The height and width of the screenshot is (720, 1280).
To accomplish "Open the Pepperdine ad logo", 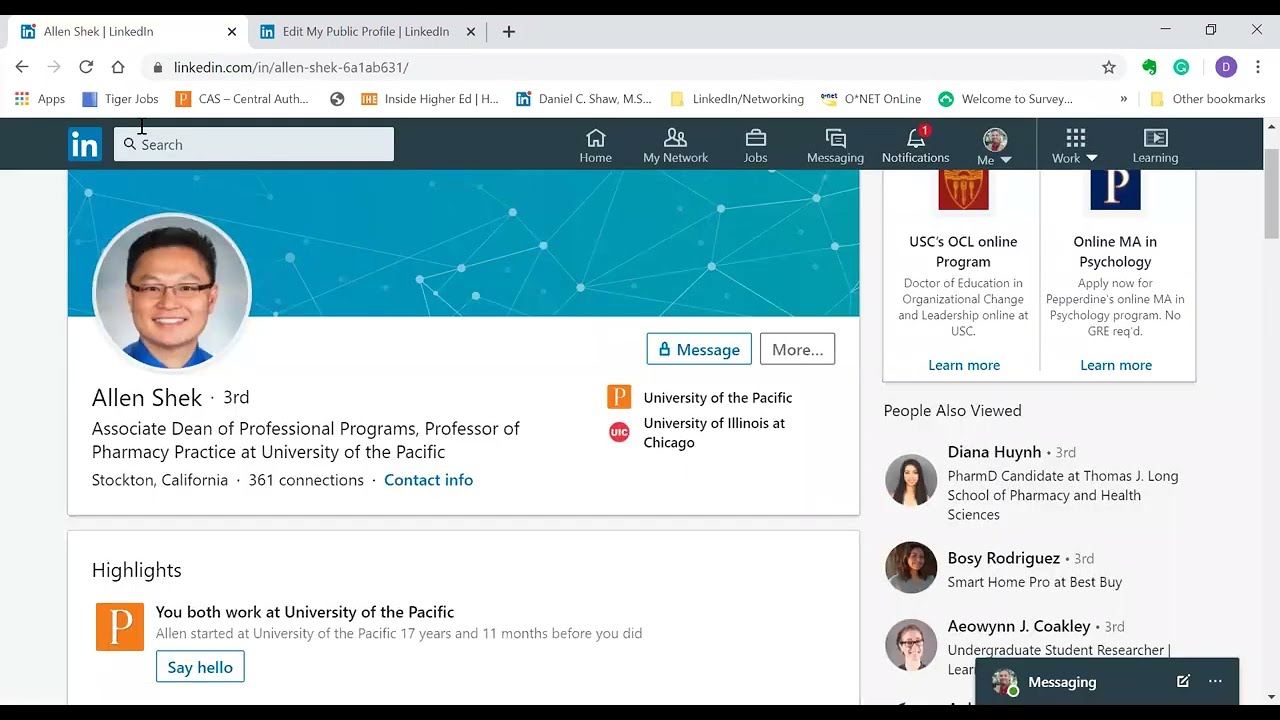I will click(1115, 189).
